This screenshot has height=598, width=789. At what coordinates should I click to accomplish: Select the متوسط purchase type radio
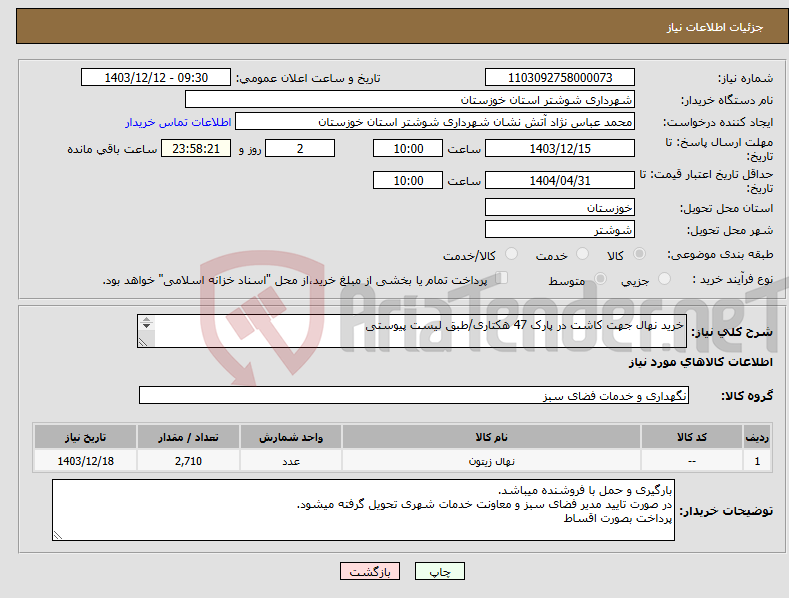click(x=600, y=278)
